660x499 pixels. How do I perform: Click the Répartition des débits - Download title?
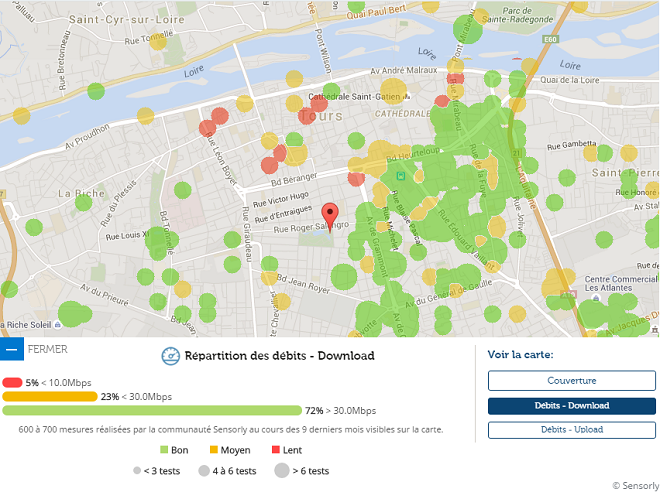click(x=279, y=356)
